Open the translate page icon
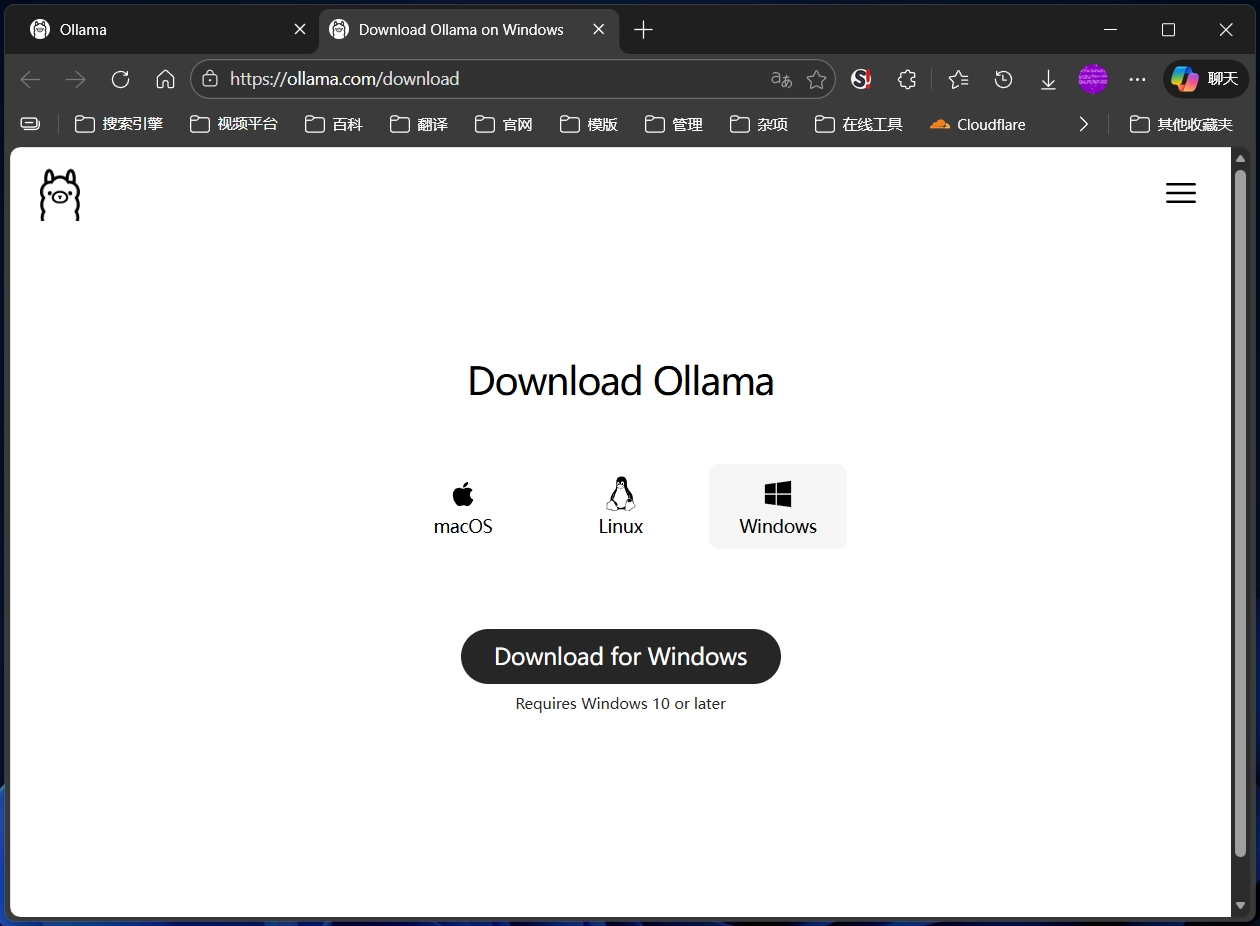 pyautogui.click(x=782, y=79)
